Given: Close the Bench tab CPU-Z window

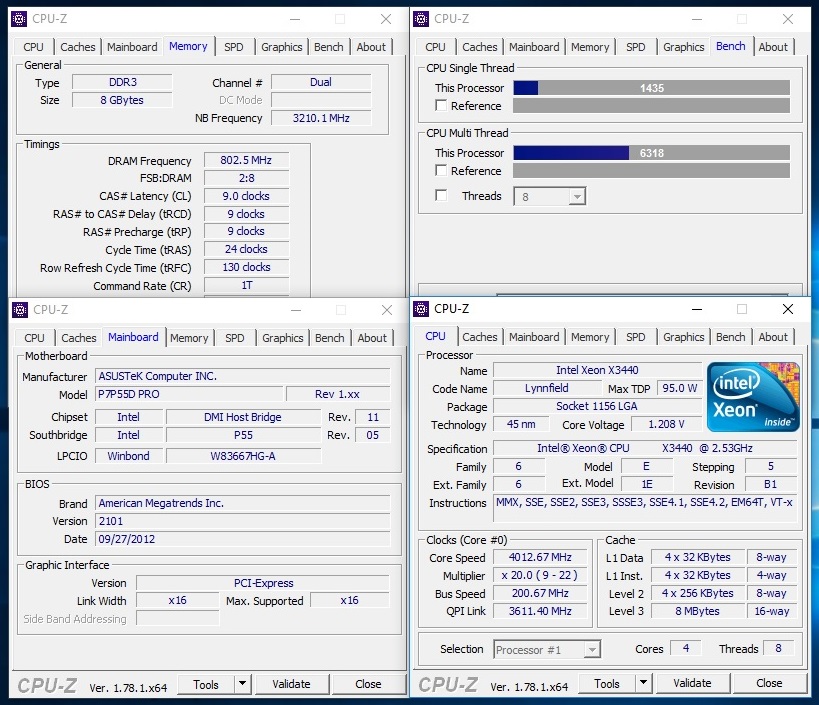Looking at the screenshot, I should point(788,19).
